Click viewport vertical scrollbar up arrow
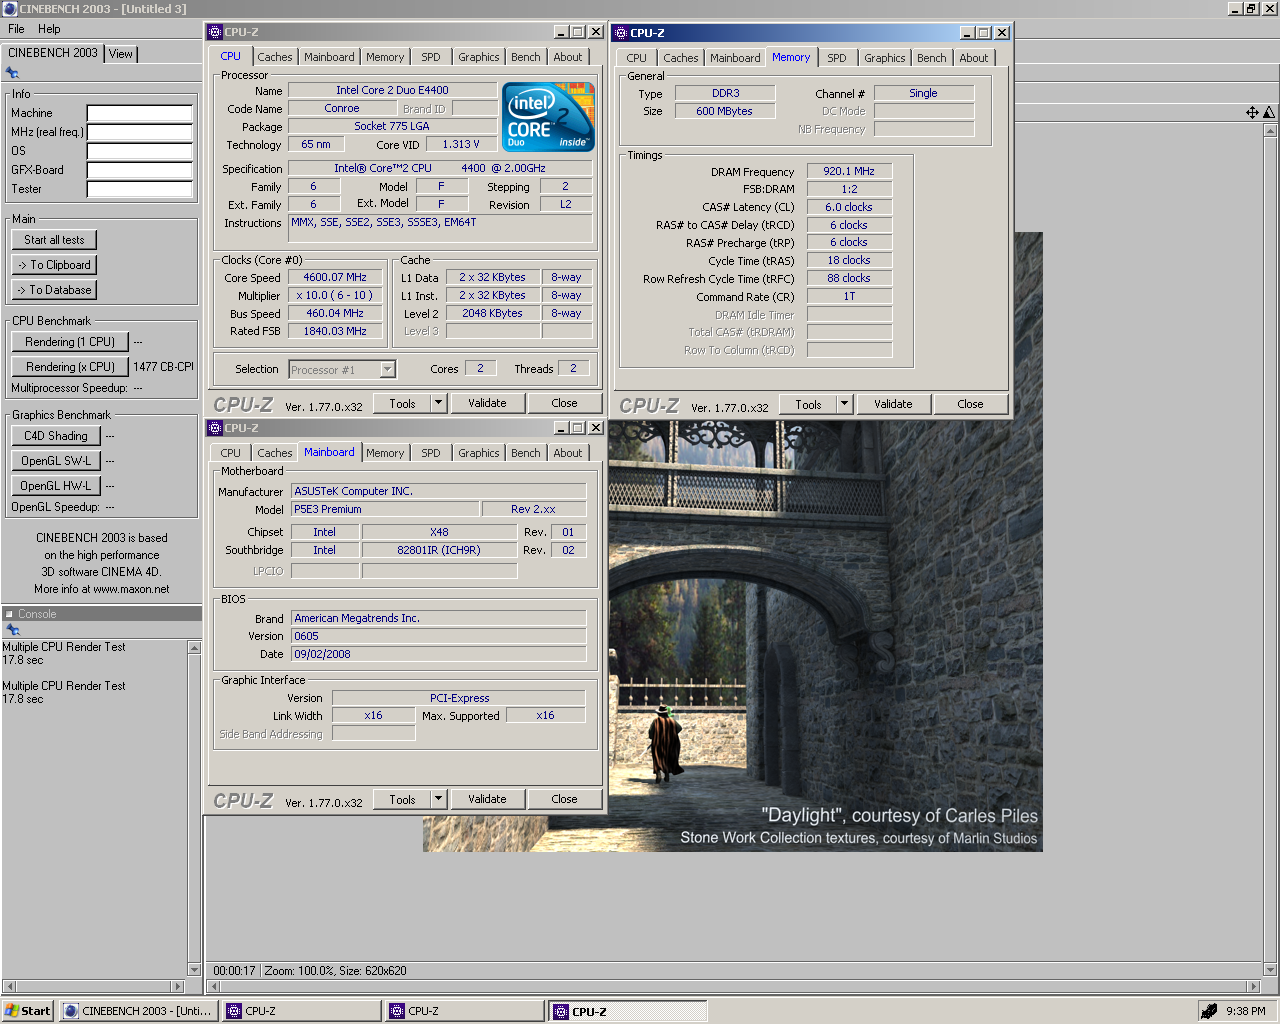1280x1024 pixels. pyautogui.click(x=1270, y=131)
